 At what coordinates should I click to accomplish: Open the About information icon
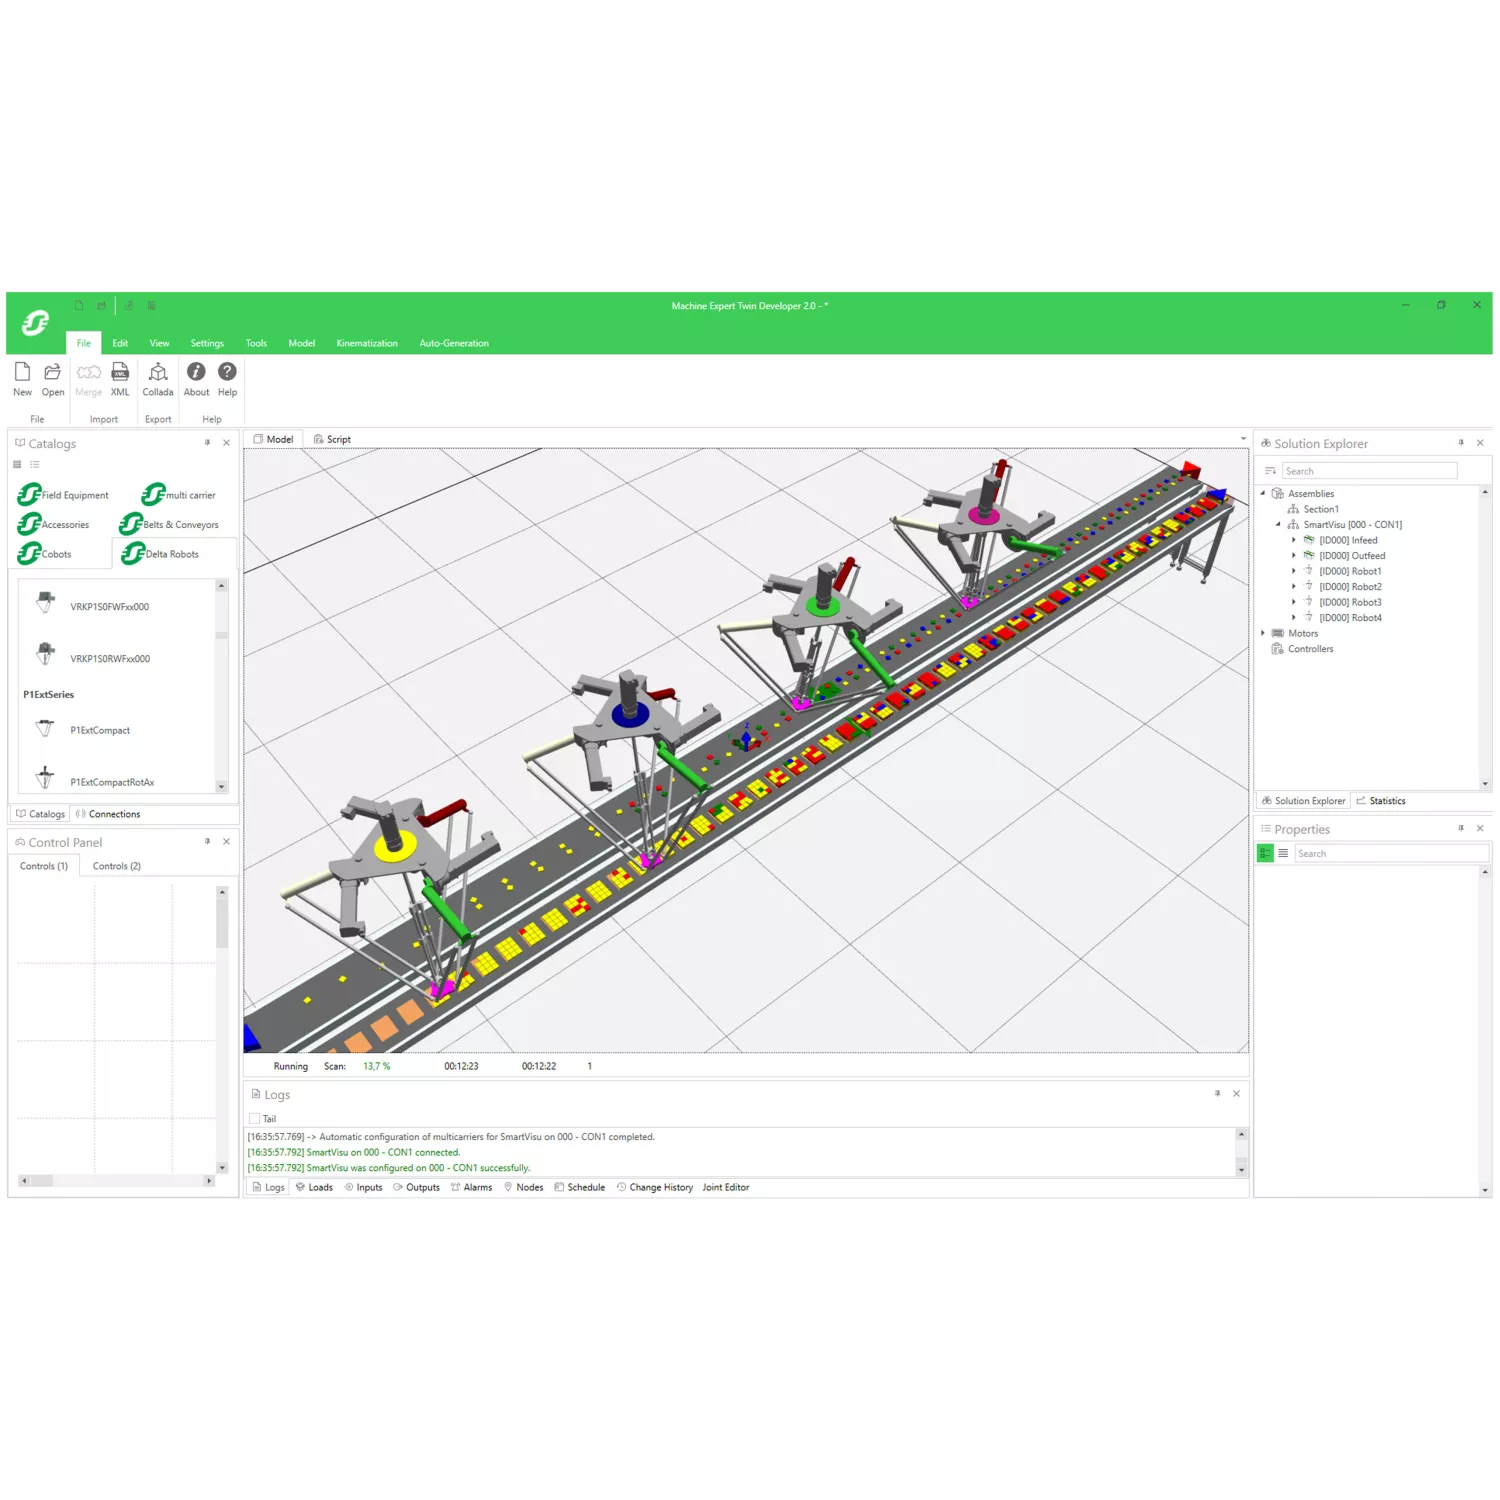click(x=196, y=373)
